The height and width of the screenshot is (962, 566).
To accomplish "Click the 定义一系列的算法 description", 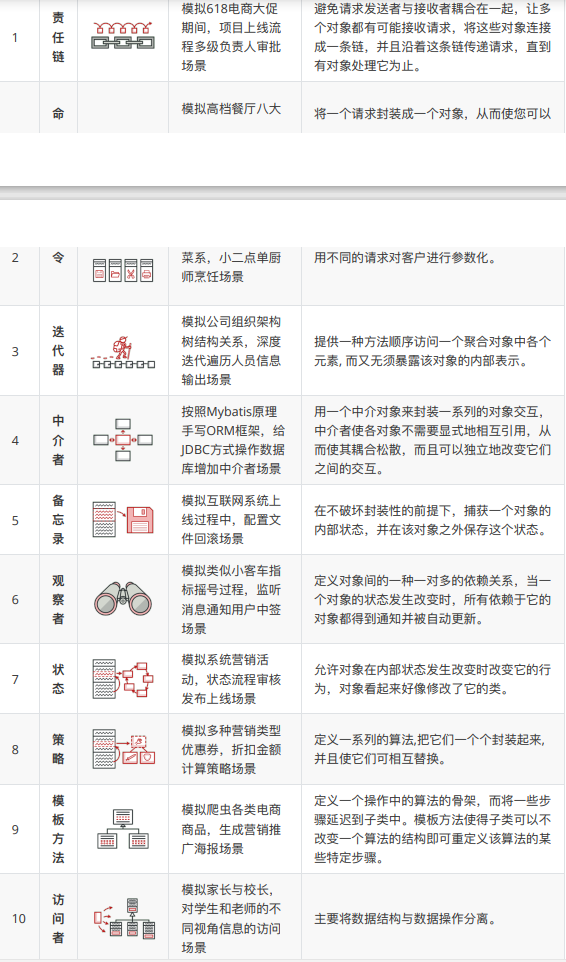I will tap(429, 749).
